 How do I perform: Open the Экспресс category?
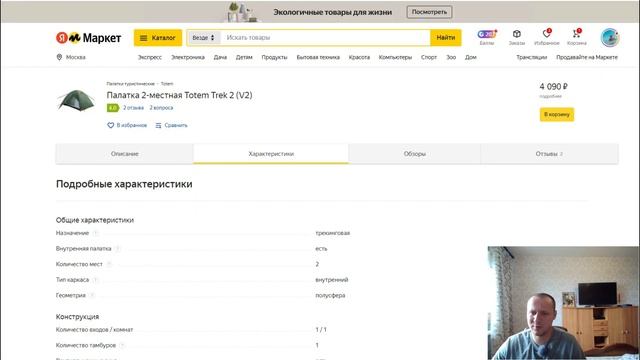(x=150, y=57)
